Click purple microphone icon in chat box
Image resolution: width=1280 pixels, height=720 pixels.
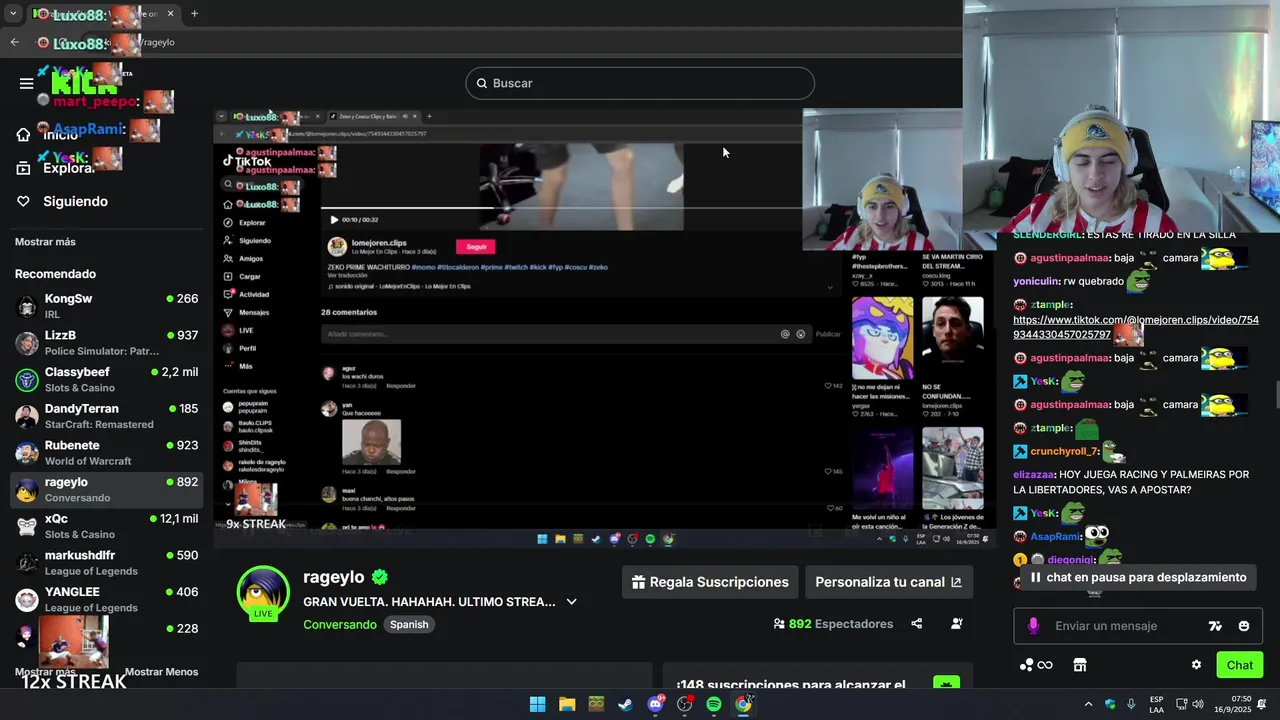[x=1033, y=626]
